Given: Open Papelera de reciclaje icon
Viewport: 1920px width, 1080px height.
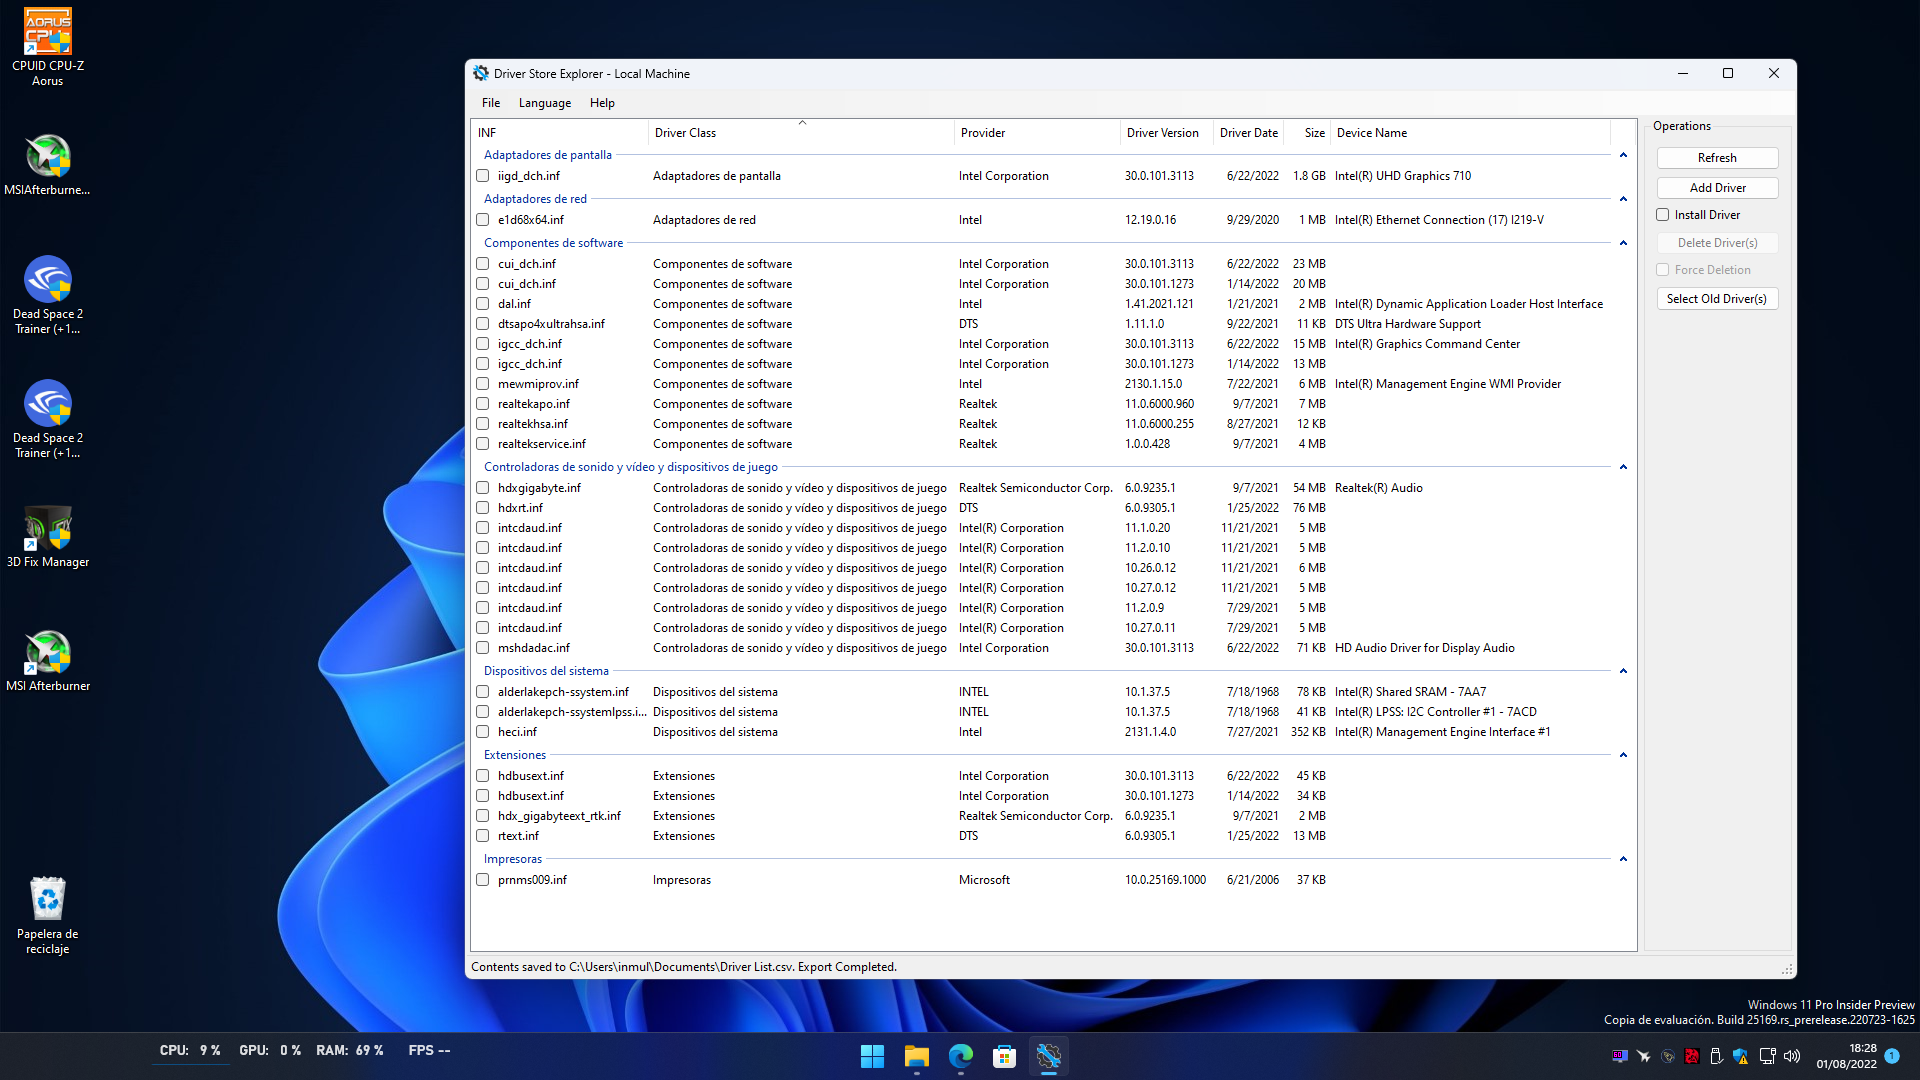Looking at the screenshot, I should coord(47,915).
